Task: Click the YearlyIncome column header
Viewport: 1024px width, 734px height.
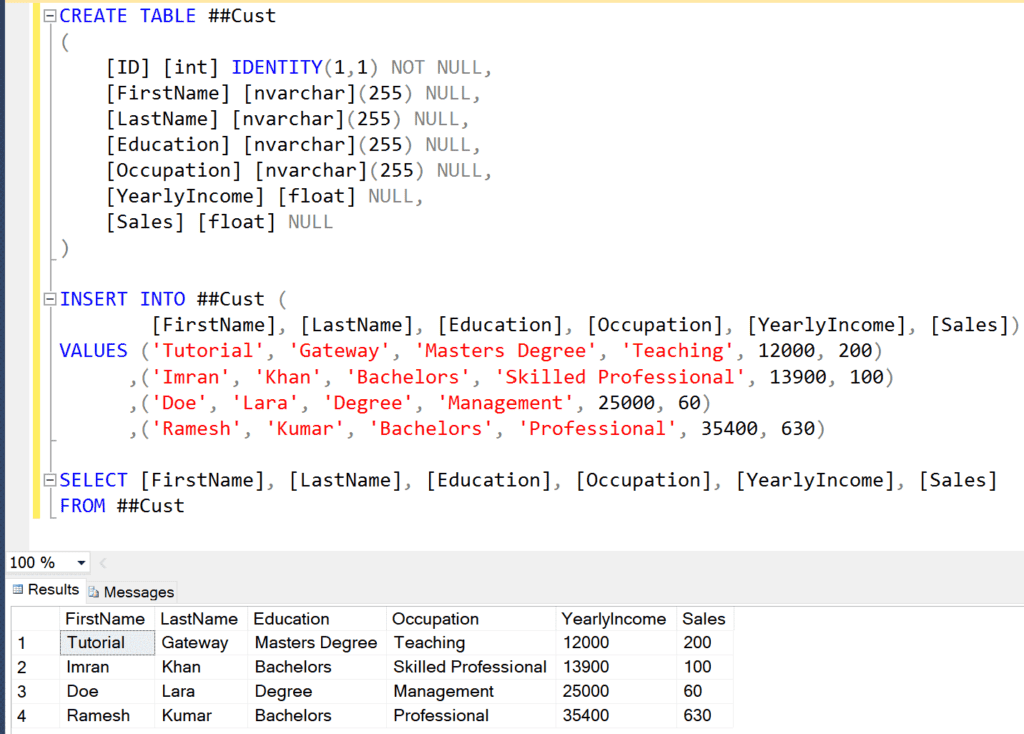Action: (x=613, y=618)
